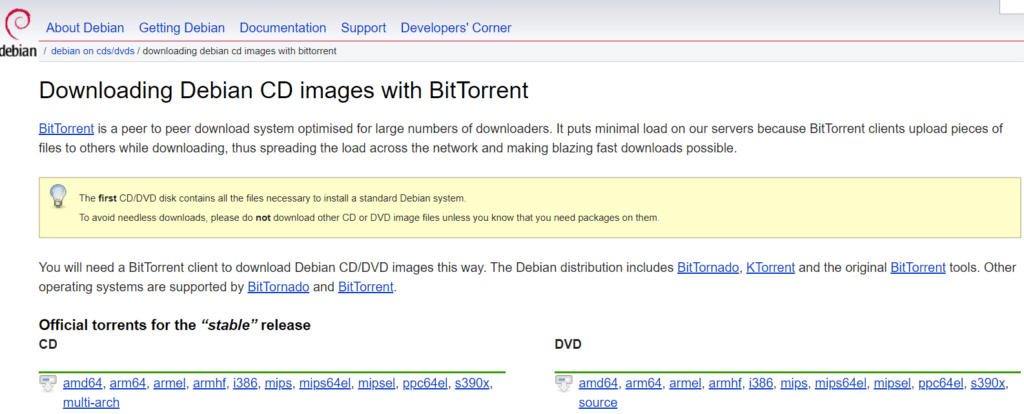Select armhf under DVD torrents

[725, 384]
